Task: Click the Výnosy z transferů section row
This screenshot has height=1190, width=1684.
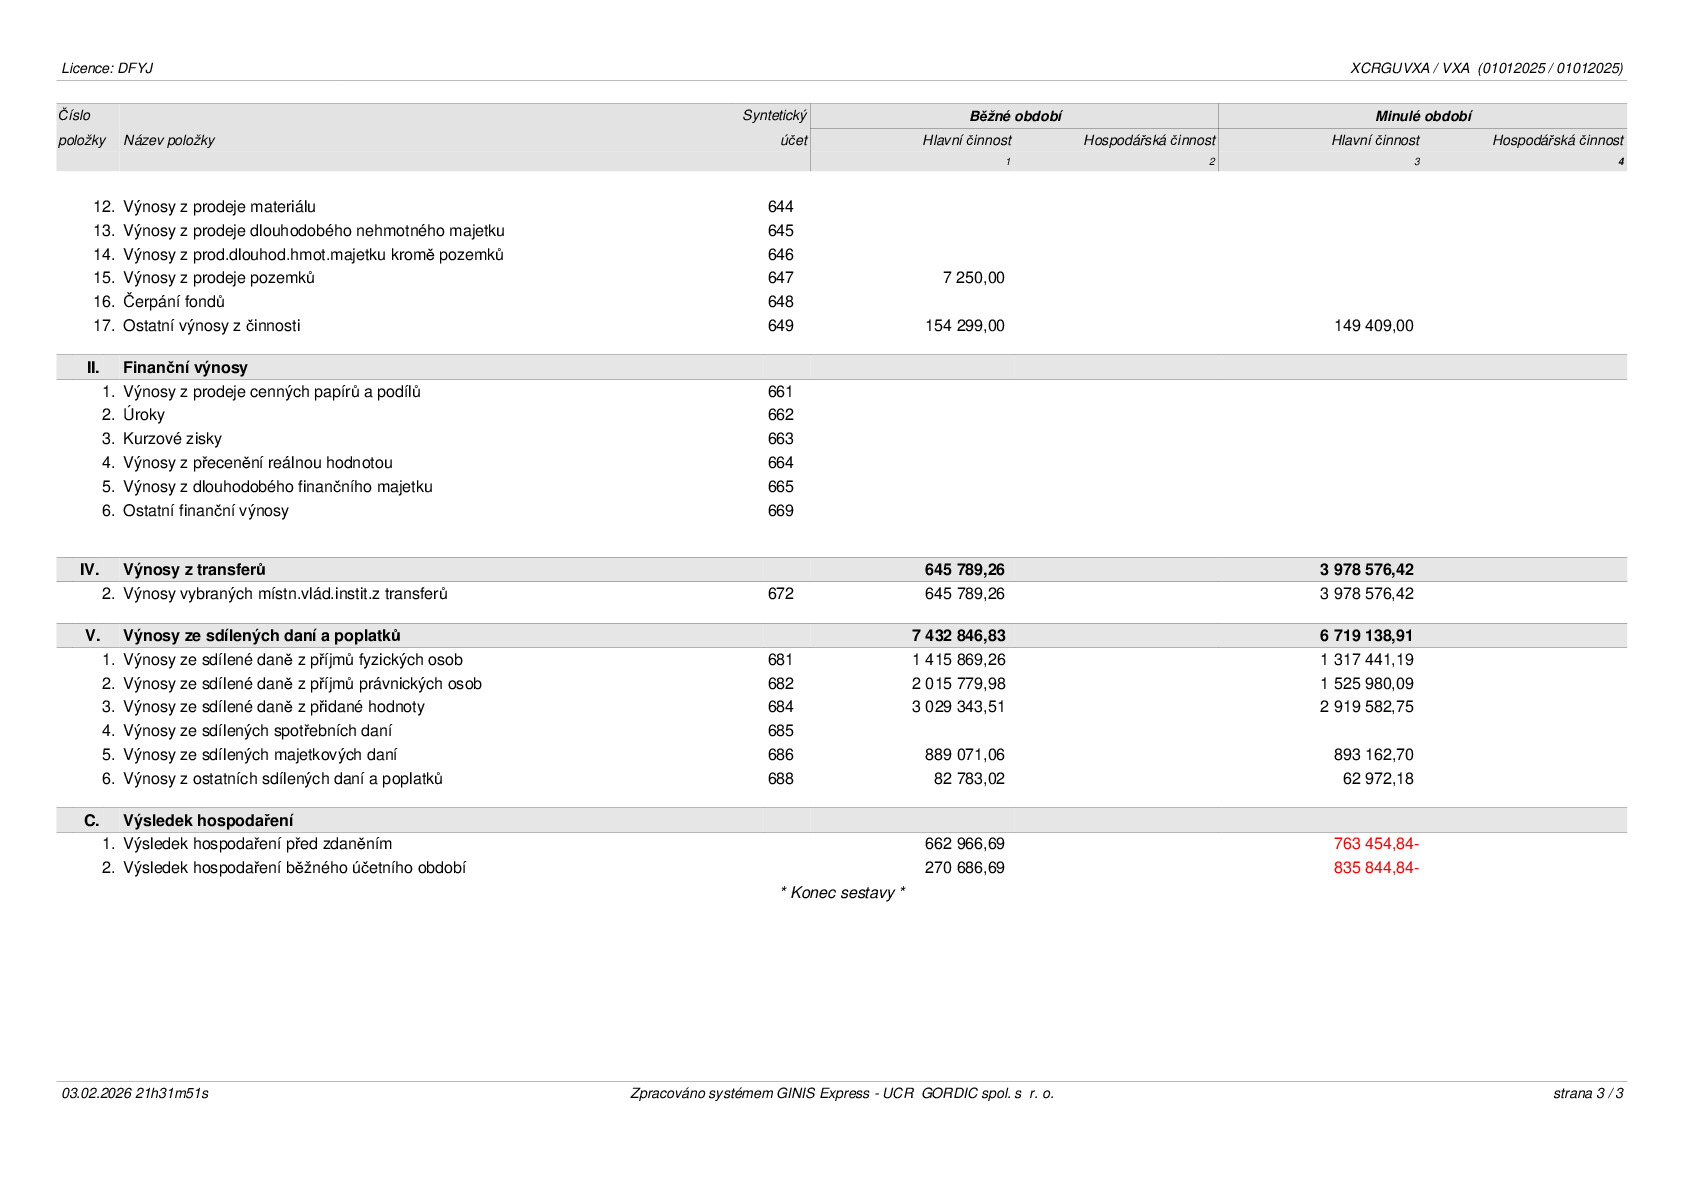Action: [841, 570]
